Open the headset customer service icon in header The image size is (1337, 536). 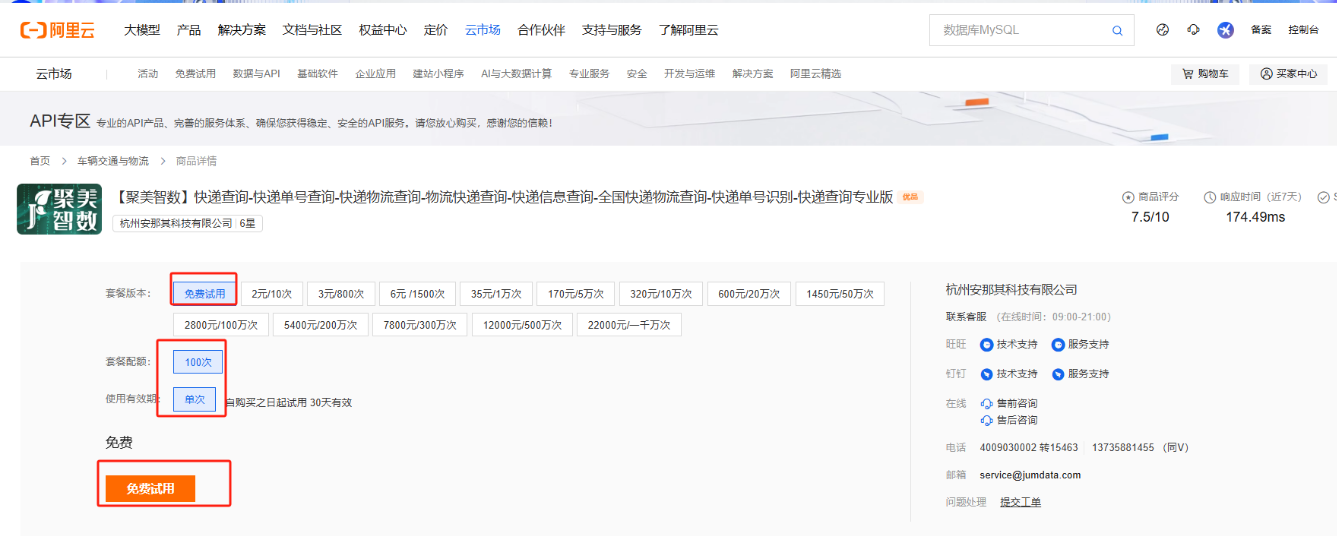(1193, 30)
